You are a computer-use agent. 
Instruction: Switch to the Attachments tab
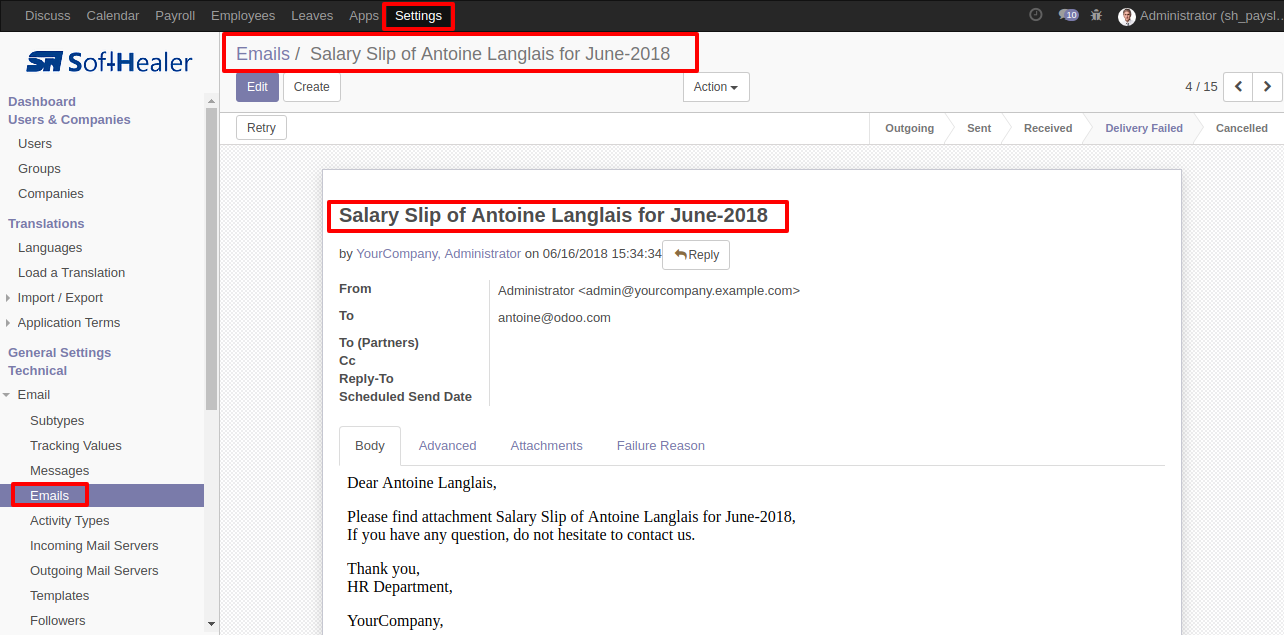tap(546, 446)
